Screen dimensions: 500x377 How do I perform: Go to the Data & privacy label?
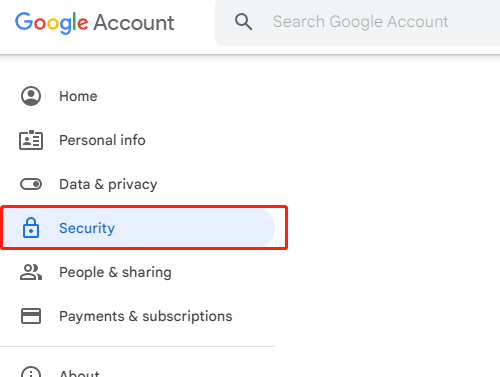pyautogui.click(x=108, y=184)
